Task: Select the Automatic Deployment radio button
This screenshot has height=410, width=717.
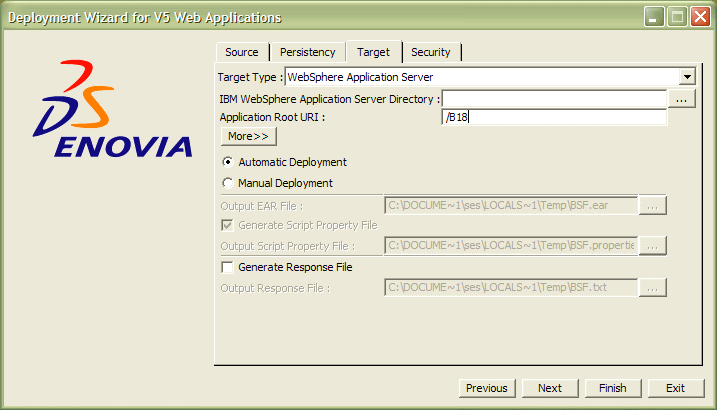Action: coord(228,162)
